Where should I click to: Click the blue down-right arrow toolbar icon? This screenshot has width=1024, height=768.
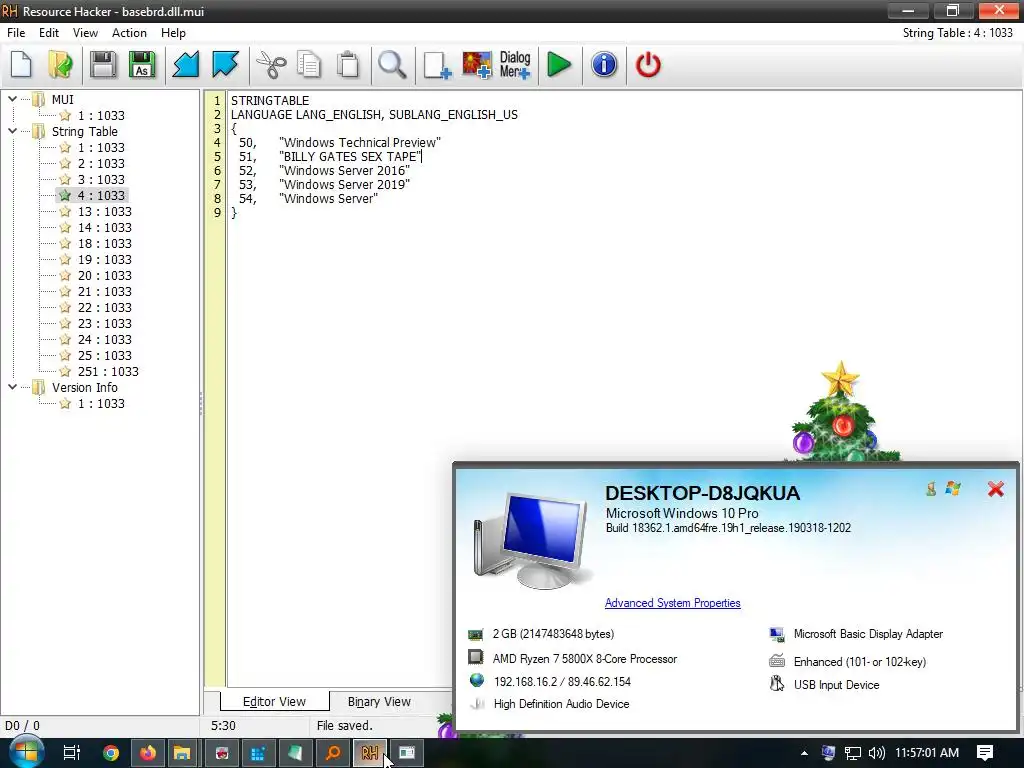click(225, 65)
